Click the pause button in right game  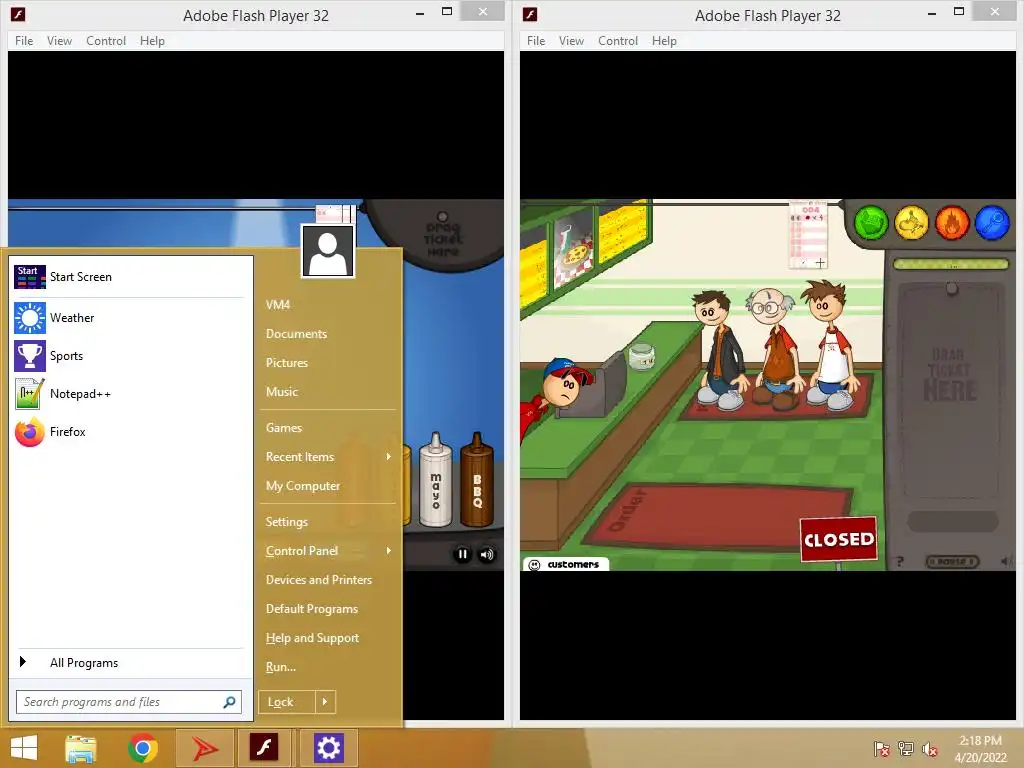point(952,562)
